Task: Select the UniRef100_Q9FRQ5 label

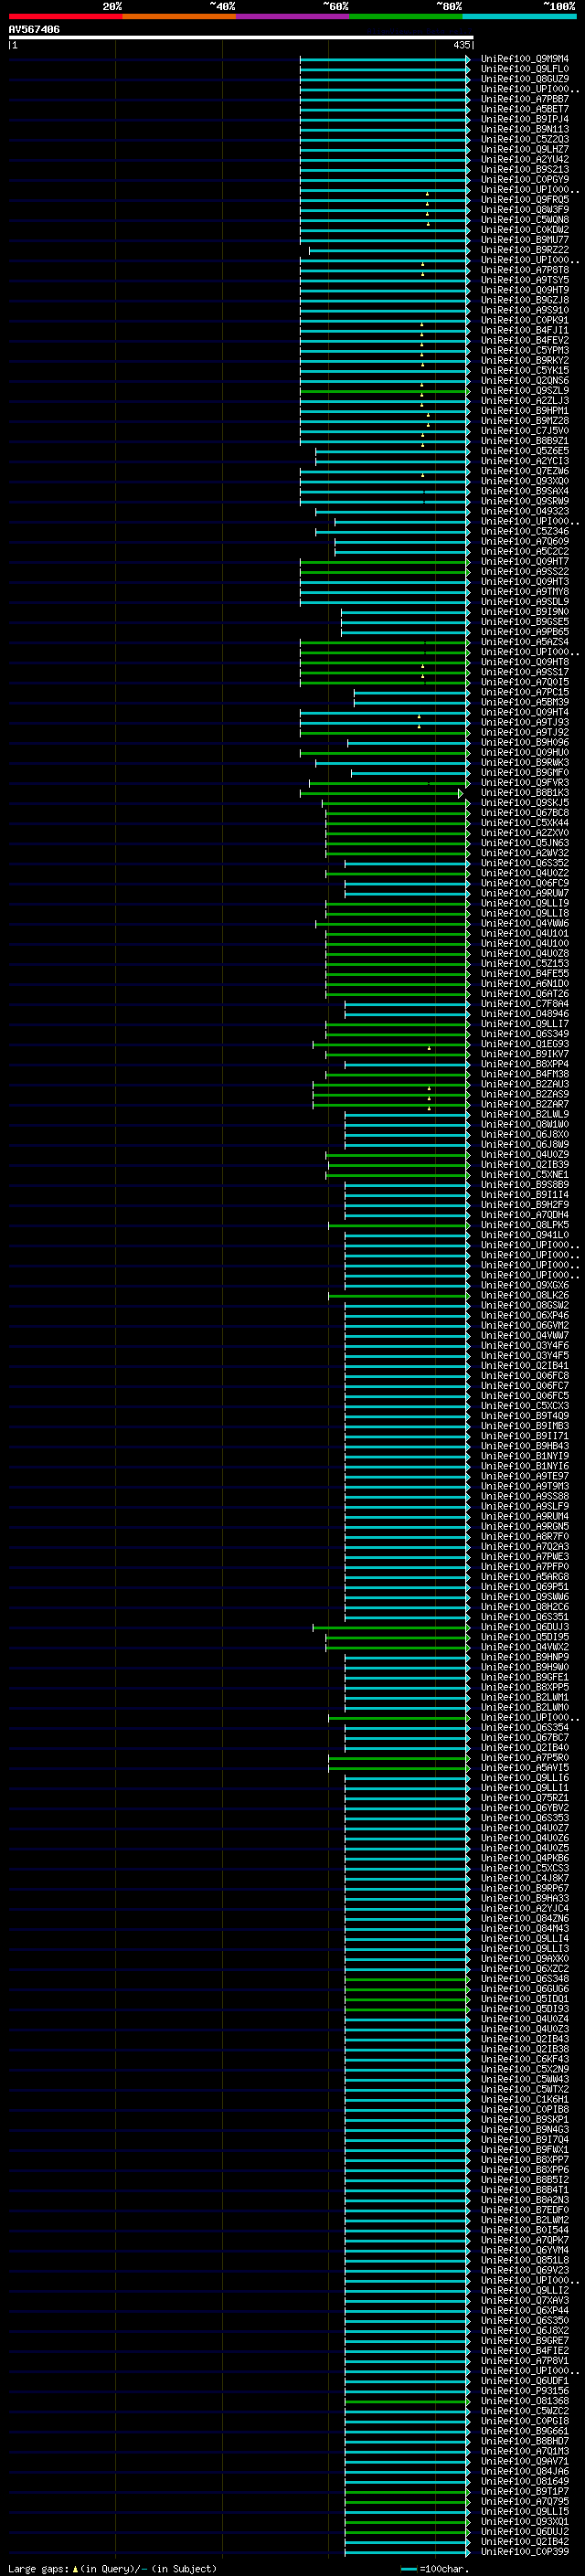Action: (525, 200)
